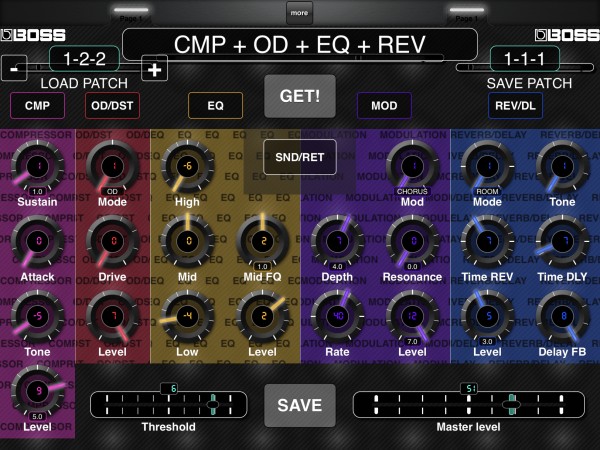600x450 pixels.
Task: Click the modulation Level knob
Action: (412, 316)
